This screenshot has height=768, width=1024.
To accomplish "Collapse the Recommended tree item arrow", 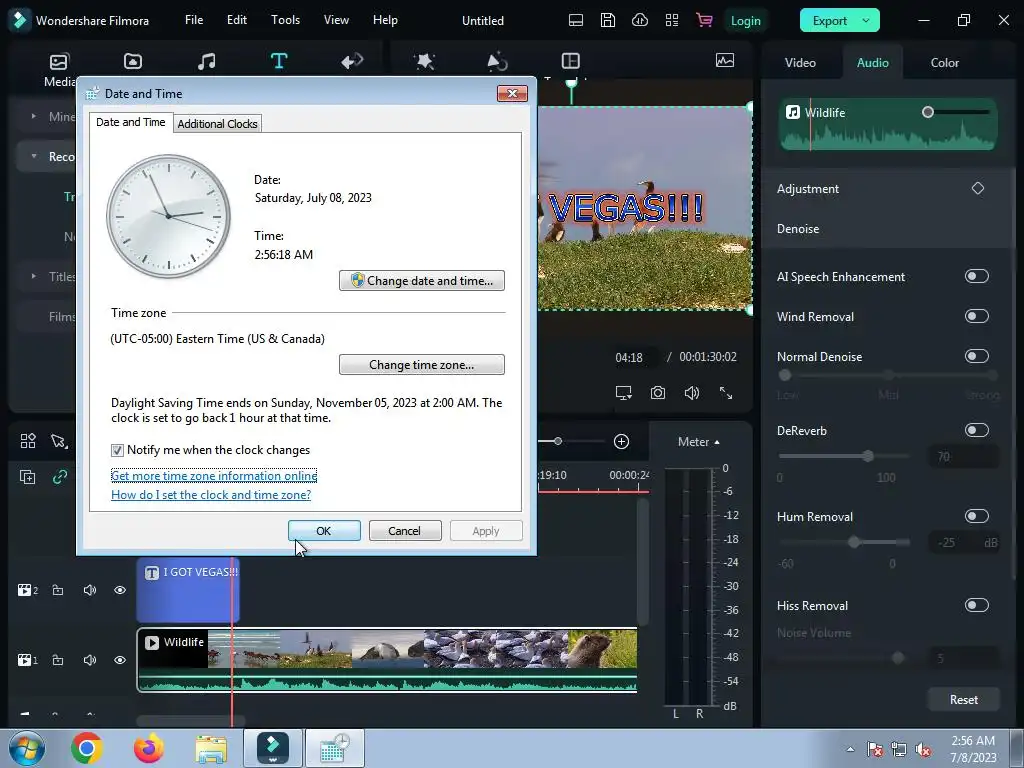I will point(33,156).
